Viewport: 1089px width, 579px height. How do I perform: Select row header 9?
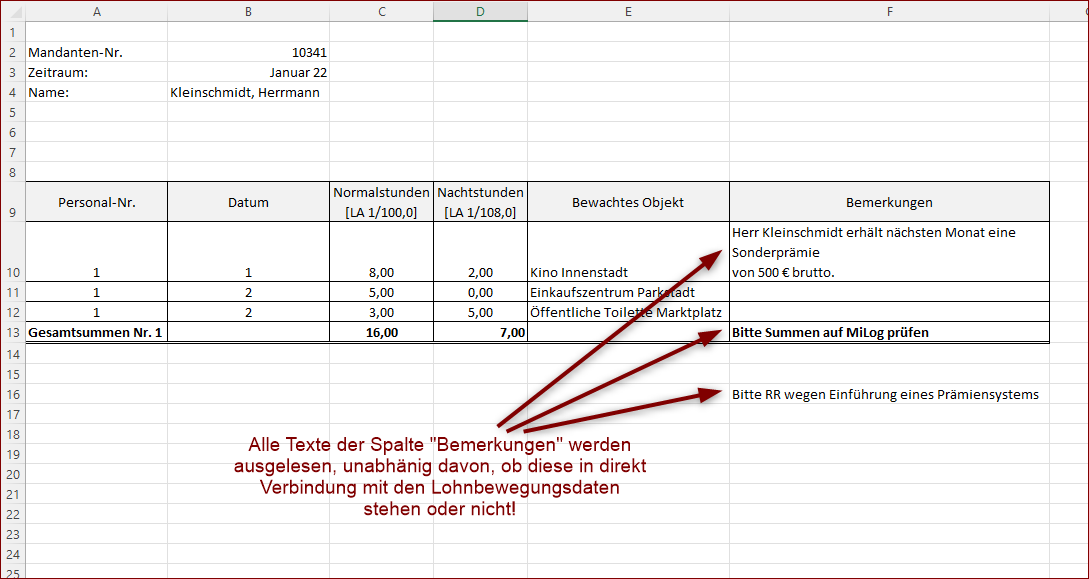point(13,202)
